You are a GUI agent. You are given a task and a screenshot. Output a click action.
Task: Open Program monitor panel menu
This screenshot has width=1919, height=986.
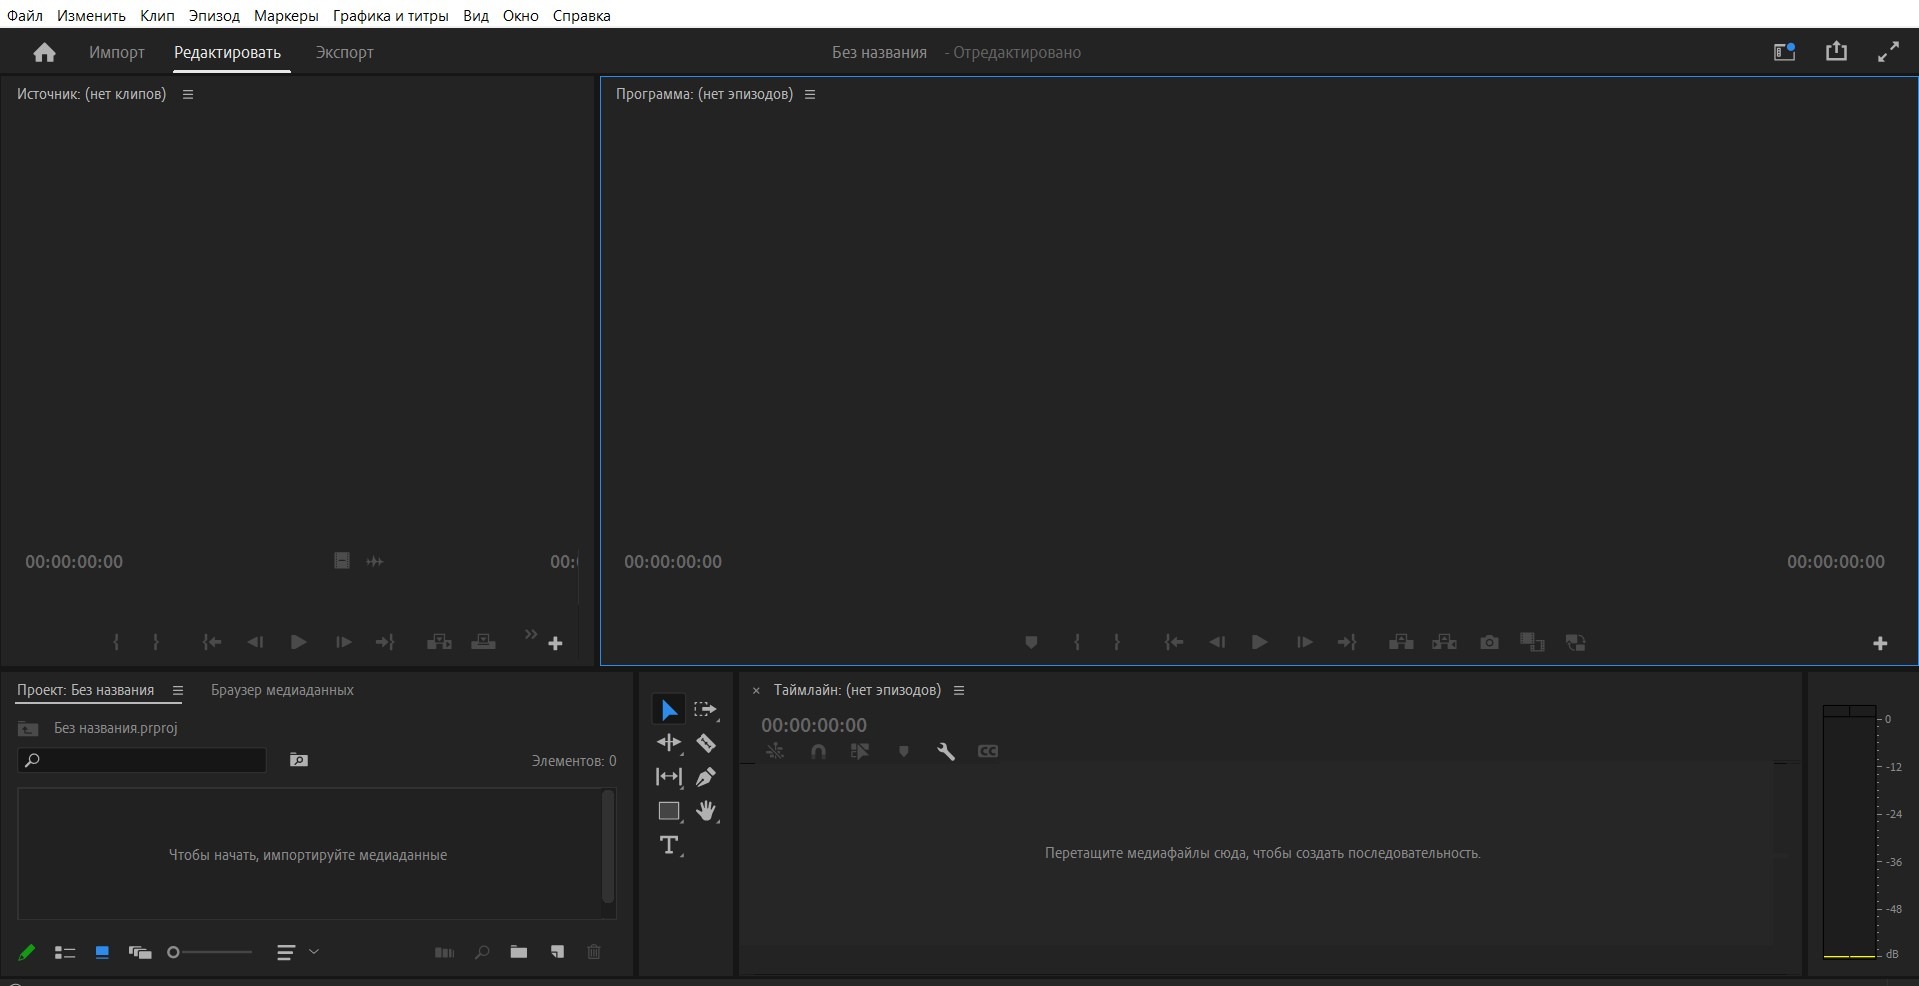click(x=810, y=94)
